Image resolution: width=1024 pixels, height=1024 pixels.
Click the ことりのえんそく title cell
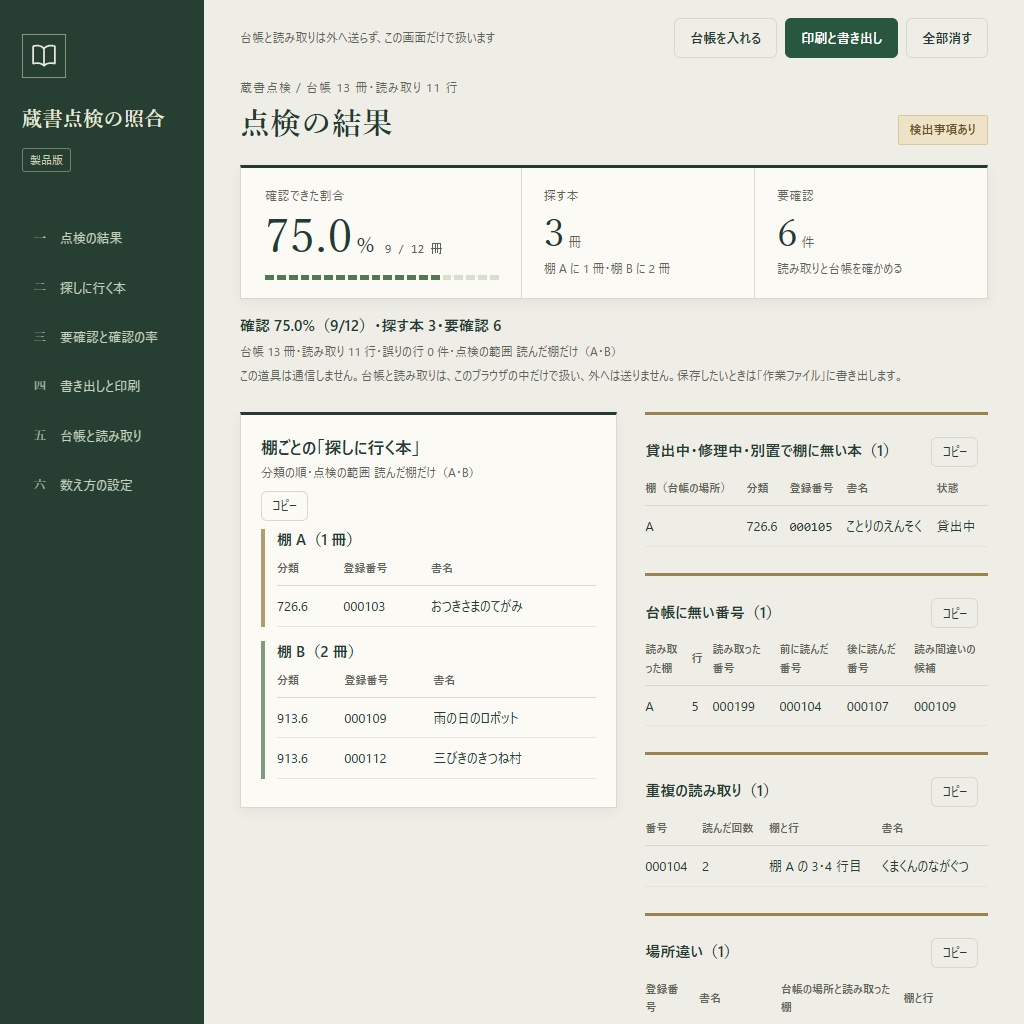click(x=884, y=526)
